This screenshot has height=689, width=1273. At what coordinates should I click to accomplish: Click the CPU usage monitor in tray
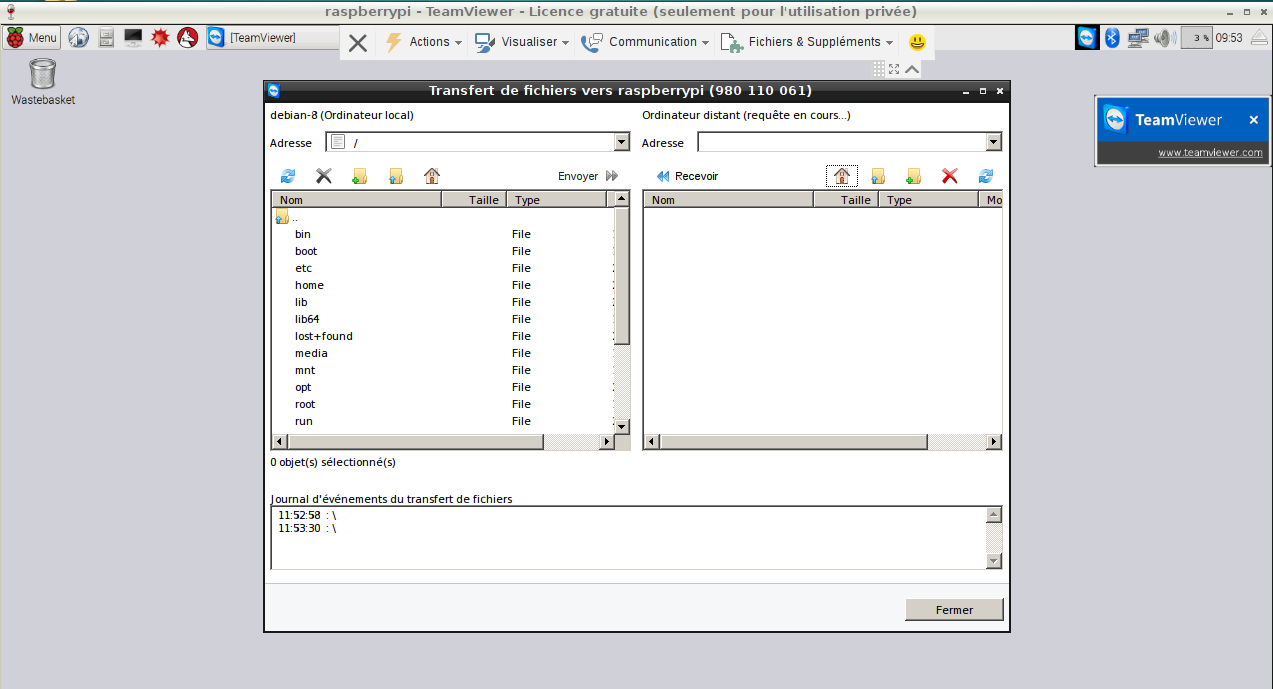[x=1197, y=38]
